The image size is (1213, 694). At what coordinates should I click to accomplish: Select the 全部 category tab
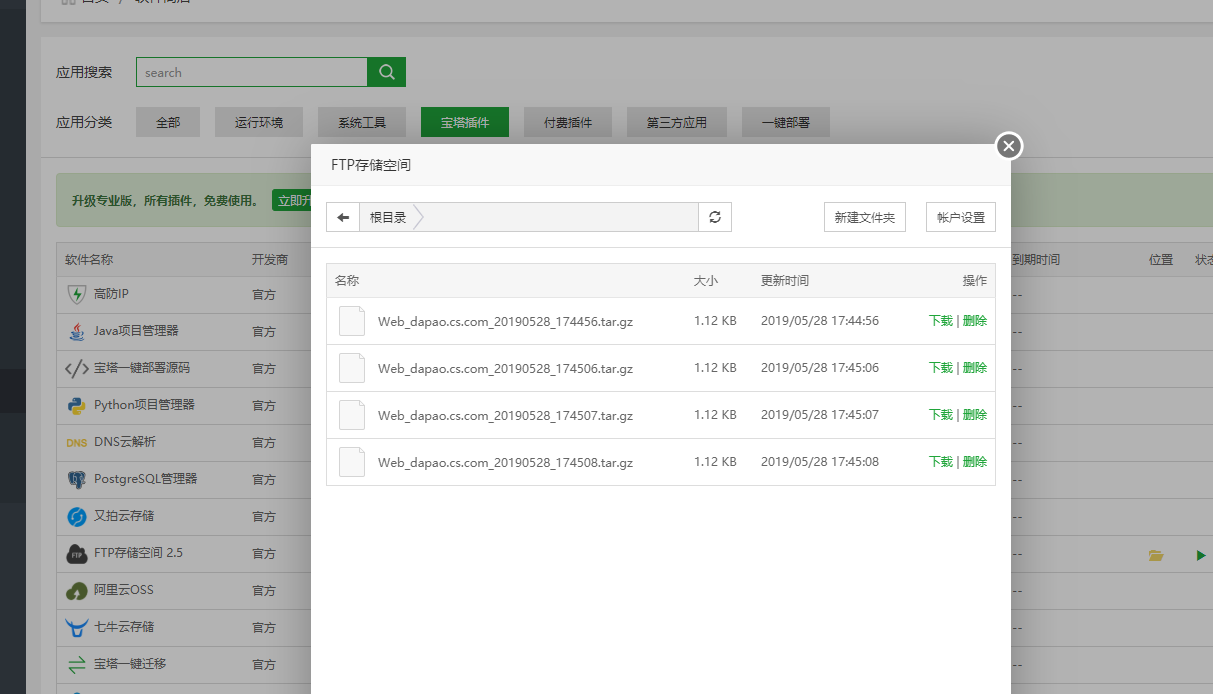pos(168,122)
